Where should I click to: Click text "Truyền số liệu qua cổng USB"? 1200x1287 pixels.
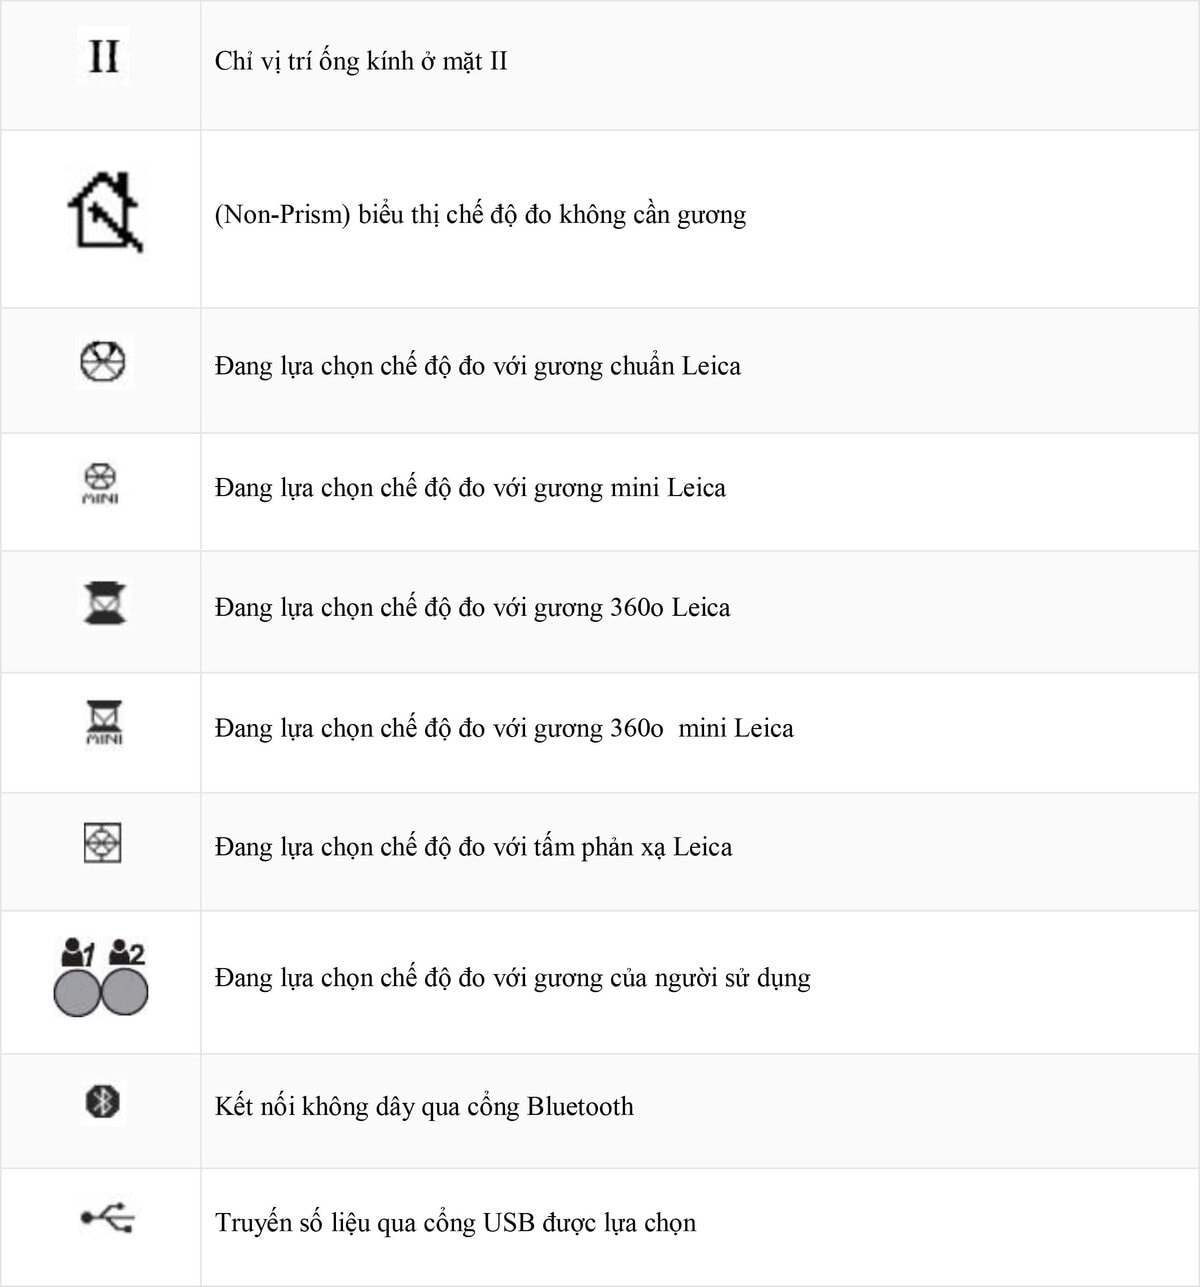click(x=455, y=1223)
